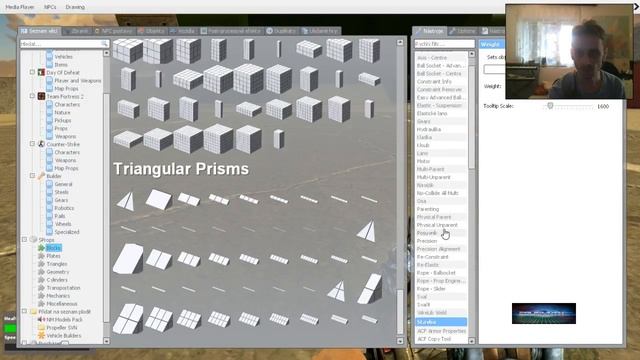Select the Gears category under Builder
Image resolution: width=640 pixels, height=360 pixels.
(61, 200)
